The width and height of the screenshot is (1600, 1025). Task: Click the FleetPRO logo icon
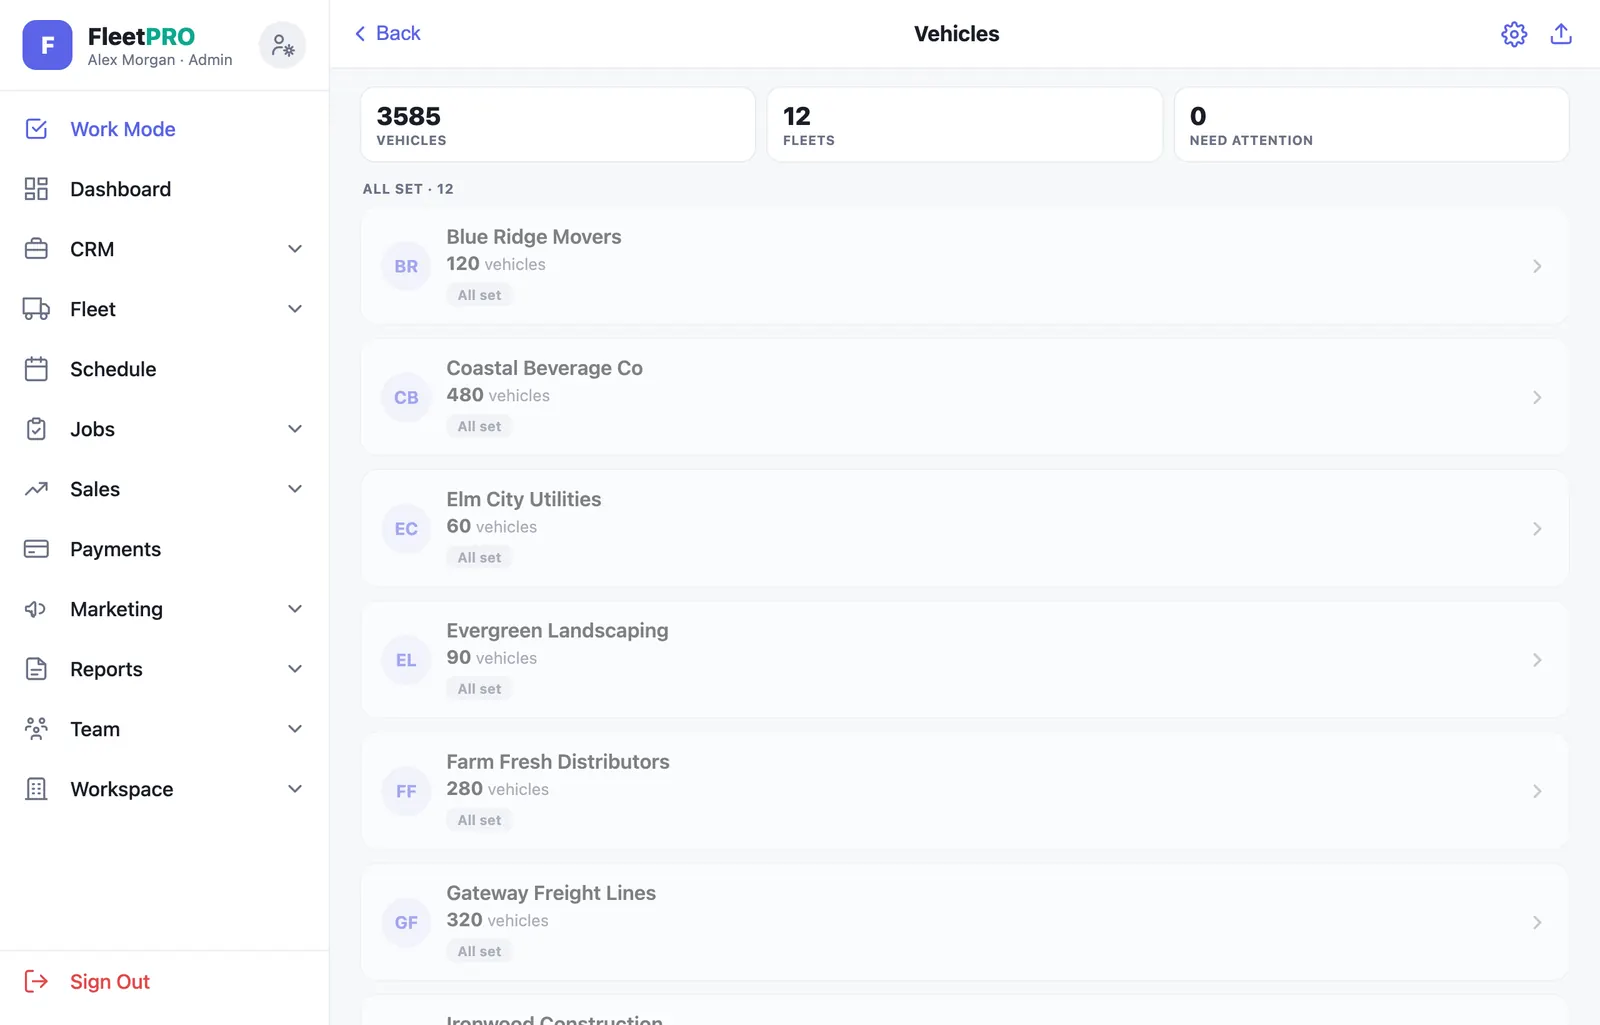point(47,45)
